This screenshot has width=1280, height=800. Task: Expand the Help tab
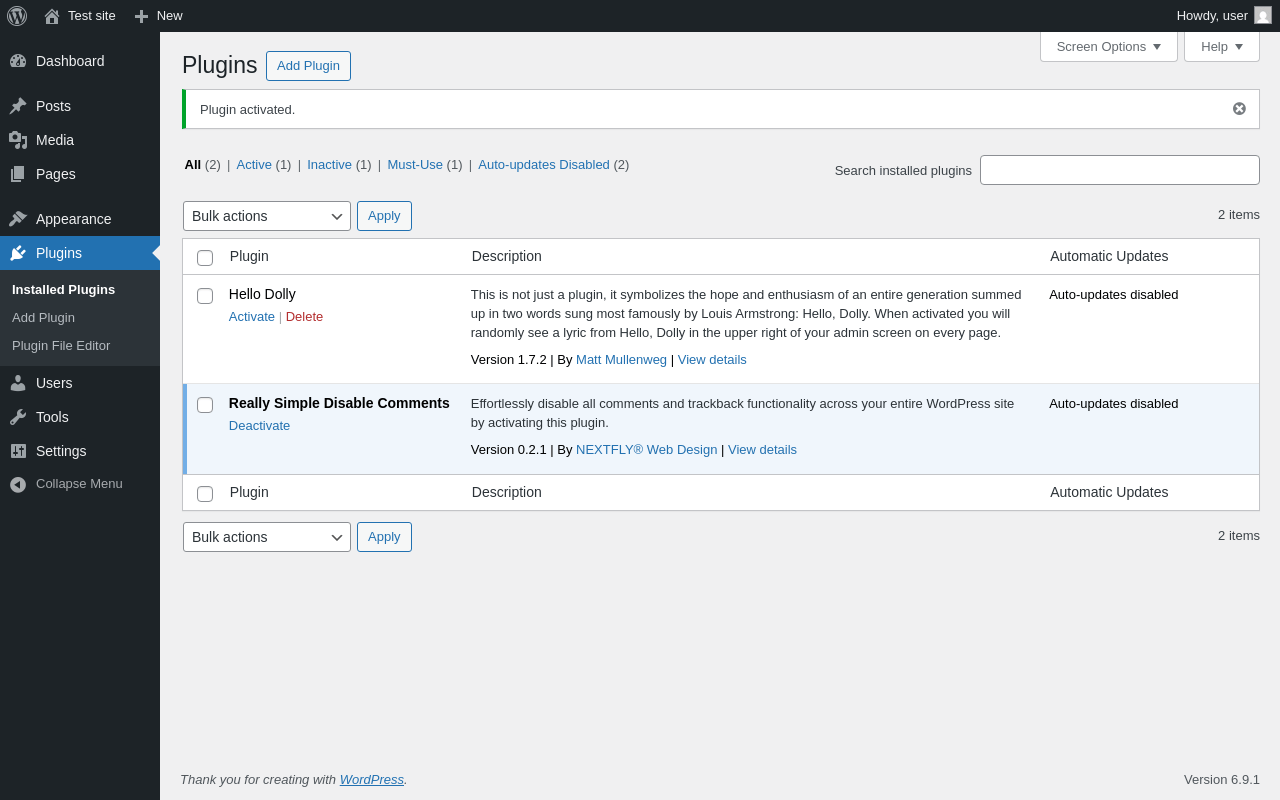point(1221,46)
